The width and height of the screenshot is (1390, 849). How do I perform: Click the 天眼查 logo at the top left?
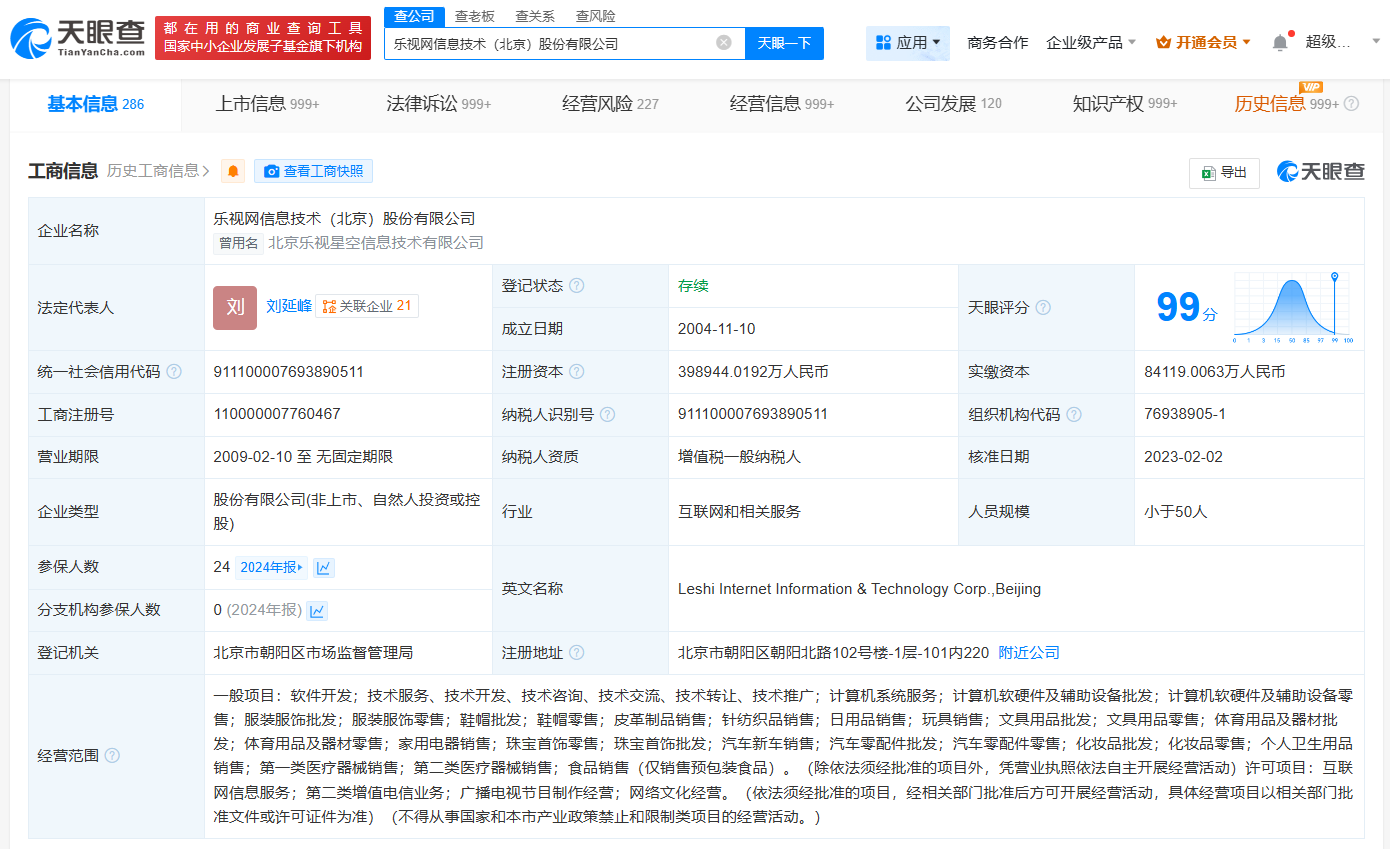click(77, 38)
